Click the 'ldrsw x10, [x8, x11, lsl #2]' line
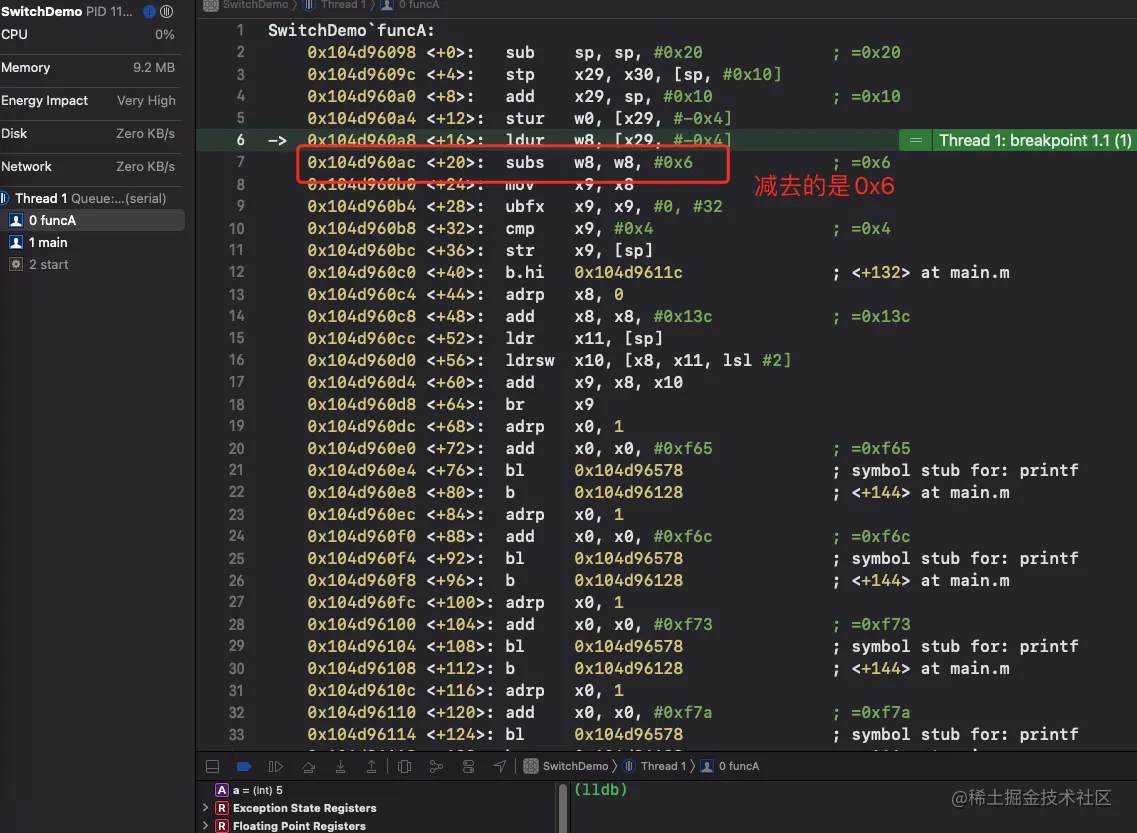 (549, 360)
